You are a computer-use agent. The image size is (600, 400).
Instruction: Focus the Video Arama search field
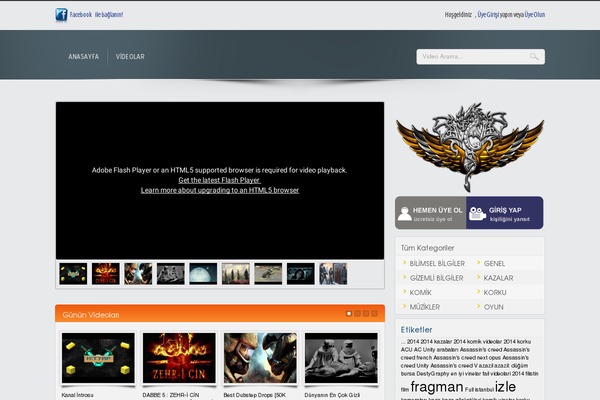481,57
